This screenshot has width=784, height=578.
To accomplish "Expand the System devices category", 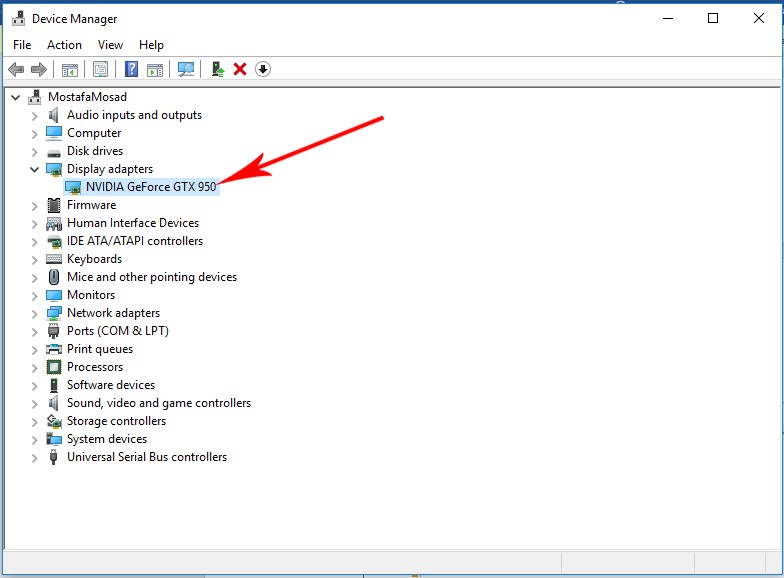I will [34, 440].
